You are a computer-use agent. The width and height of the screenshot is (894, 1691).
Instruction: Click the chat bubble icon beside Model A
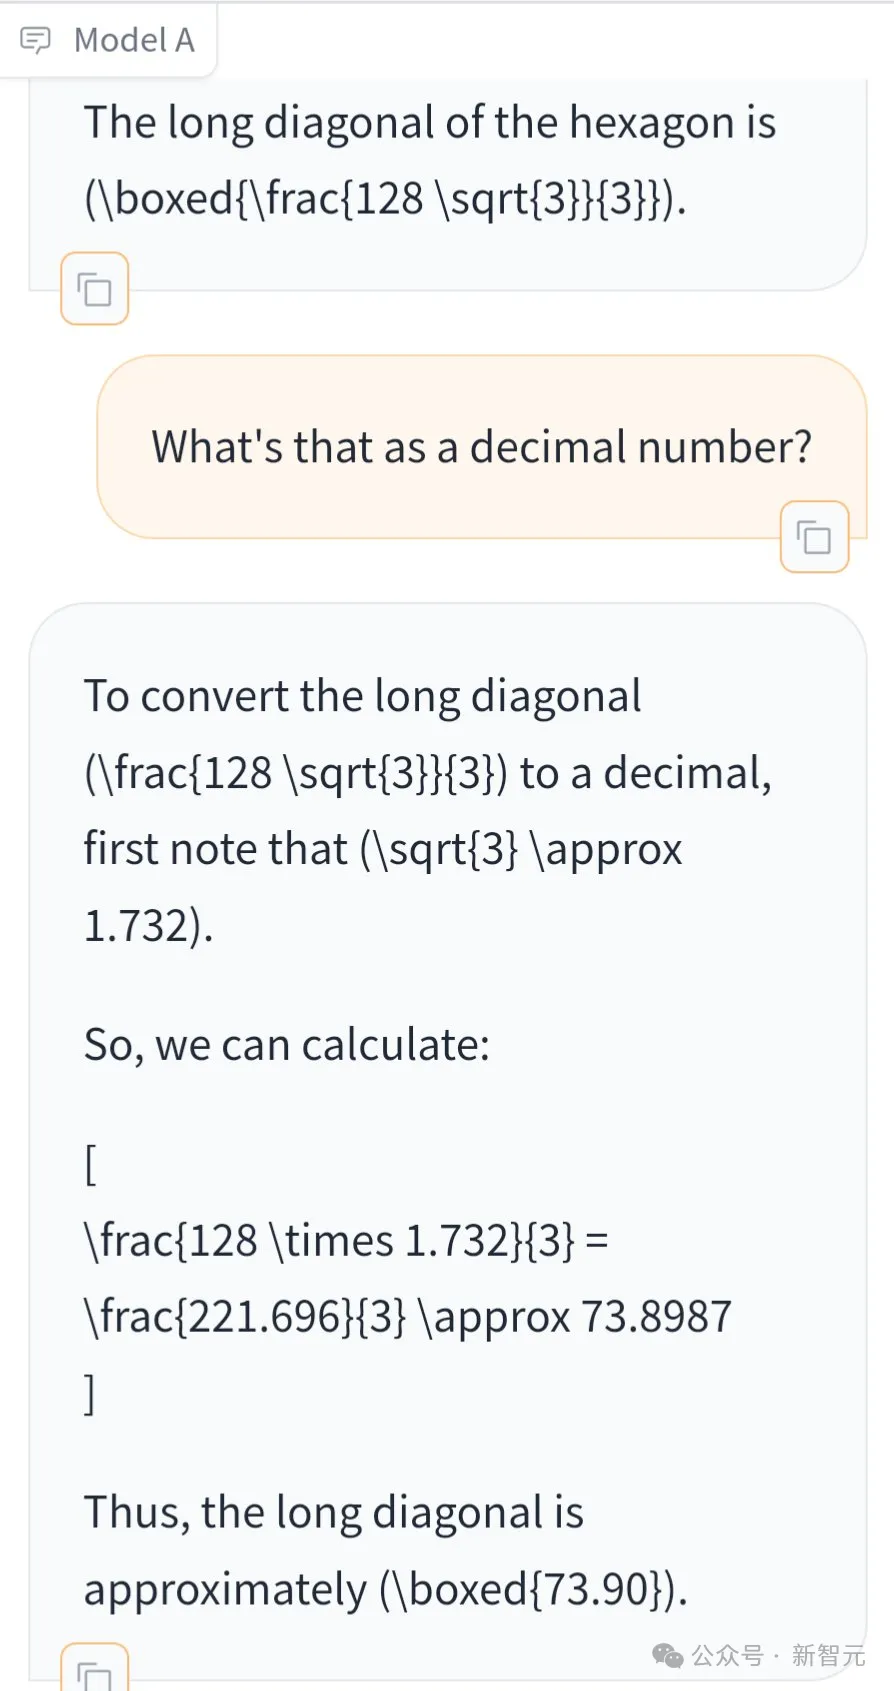36,41
